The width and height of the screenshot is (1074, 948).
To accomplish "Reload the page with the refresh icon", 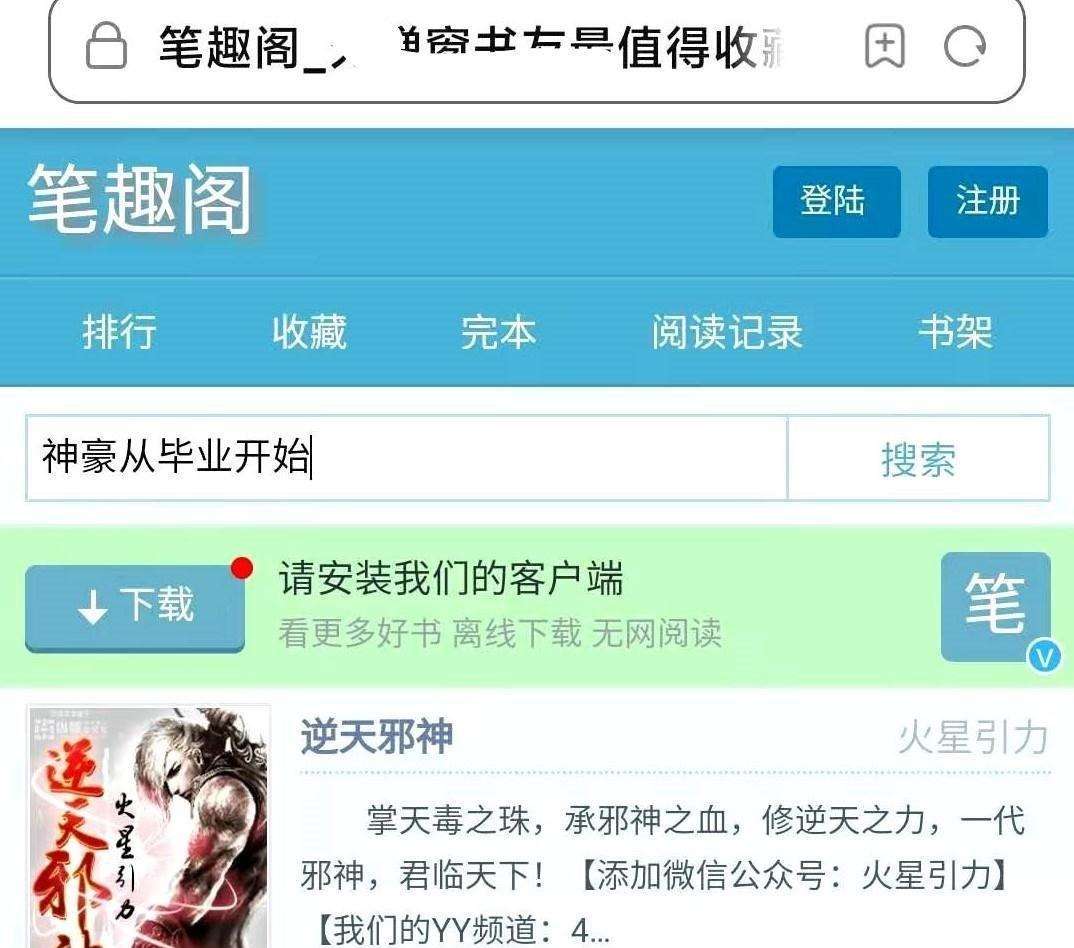I will coord(964,47).
